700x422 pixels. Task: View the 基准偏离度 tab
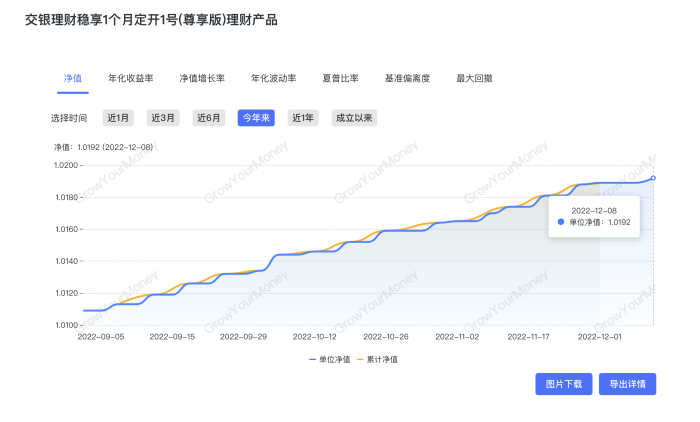tap(407, 79)
